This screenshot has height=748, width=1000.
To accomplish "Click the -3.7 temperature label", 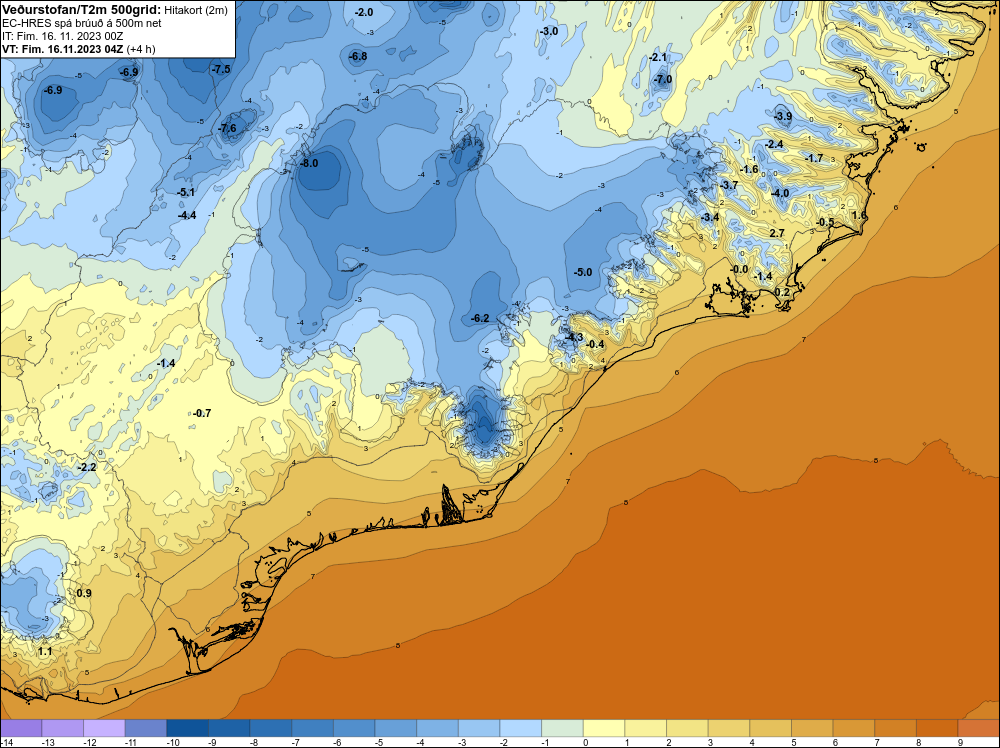I will (728, 185).
